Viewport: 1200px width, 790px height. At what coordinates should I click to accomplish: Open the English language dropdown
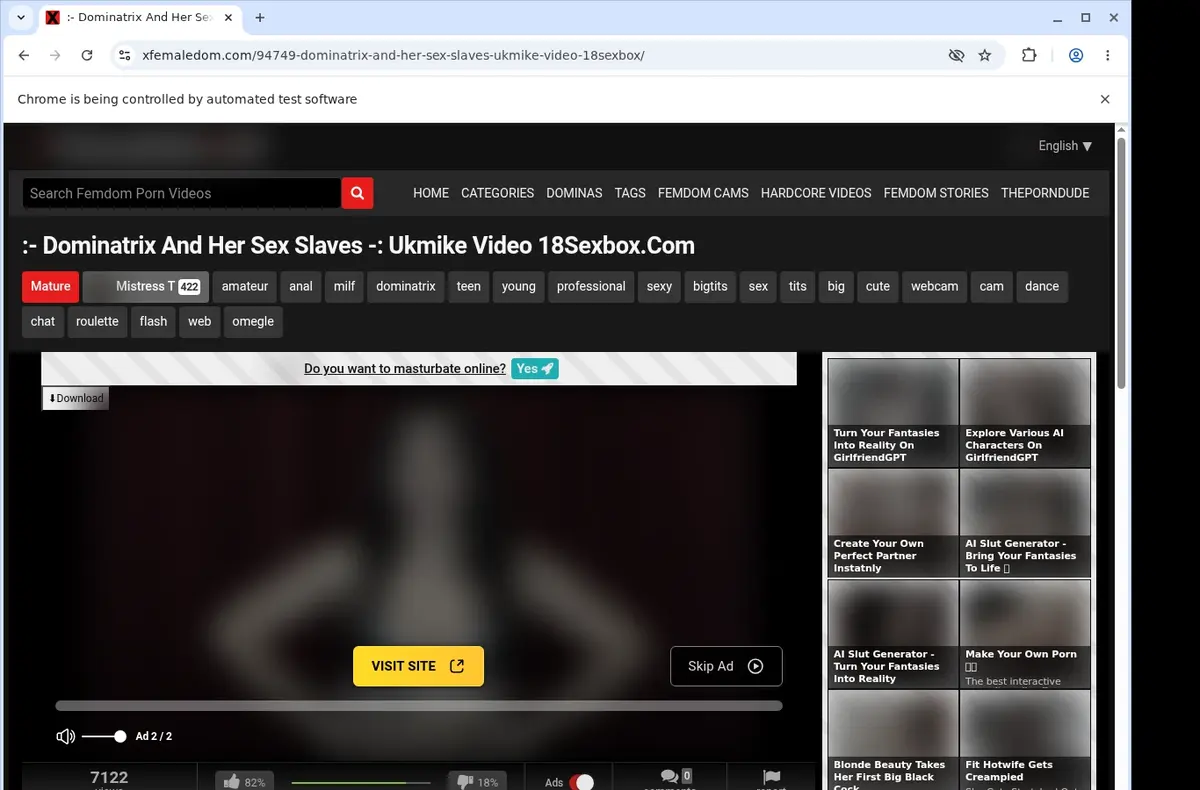1065,146
